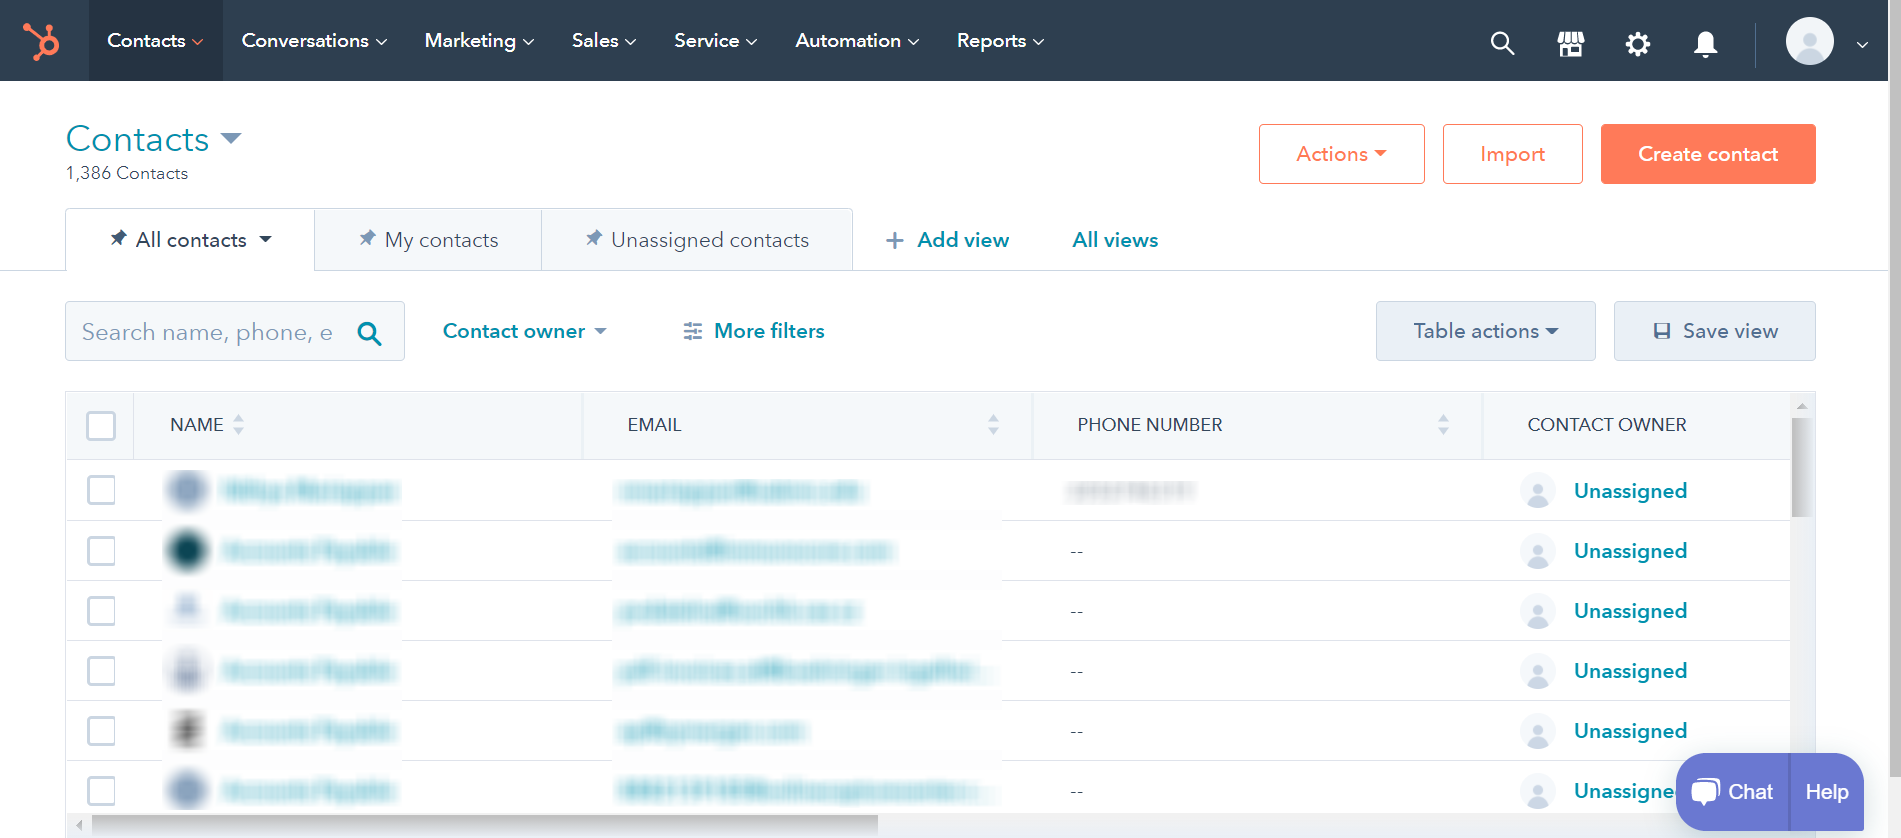Click the user account avatar

click(1809, 42)
